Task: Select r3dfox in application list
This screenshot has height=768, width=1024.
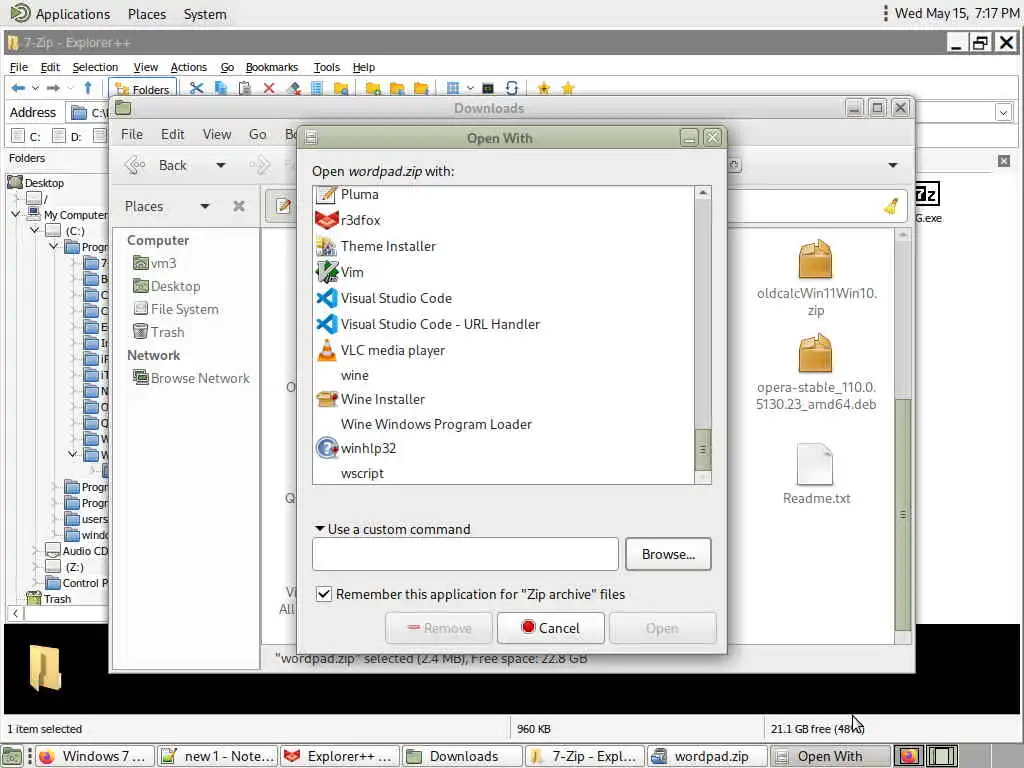Action: pos(504,220)
